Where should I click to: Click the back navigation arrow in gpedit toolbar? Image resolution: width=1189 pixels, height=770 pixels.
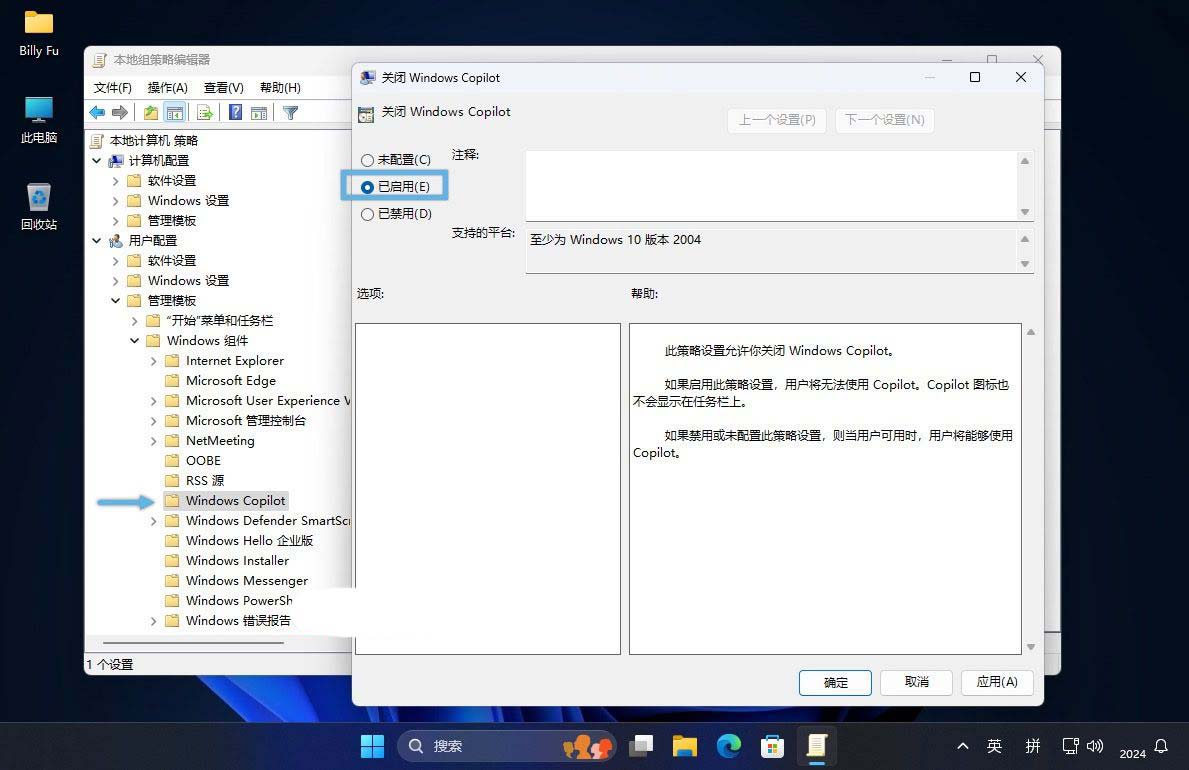[x=97, y=112]
